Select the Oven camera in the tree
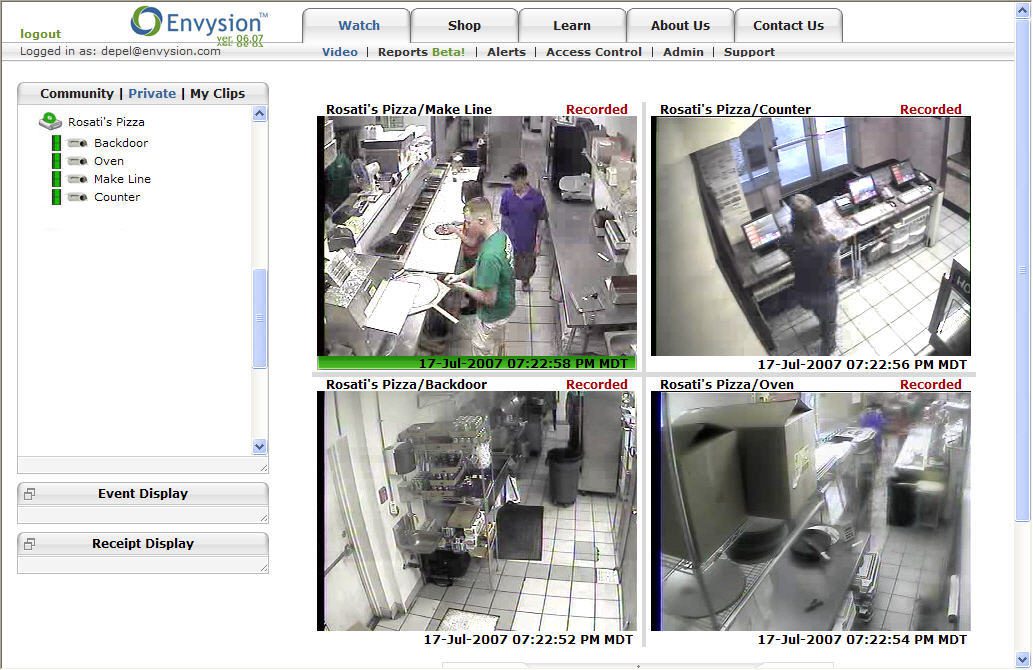Image resolution: width=1033 pixels, height=670 pixels. 109,161
